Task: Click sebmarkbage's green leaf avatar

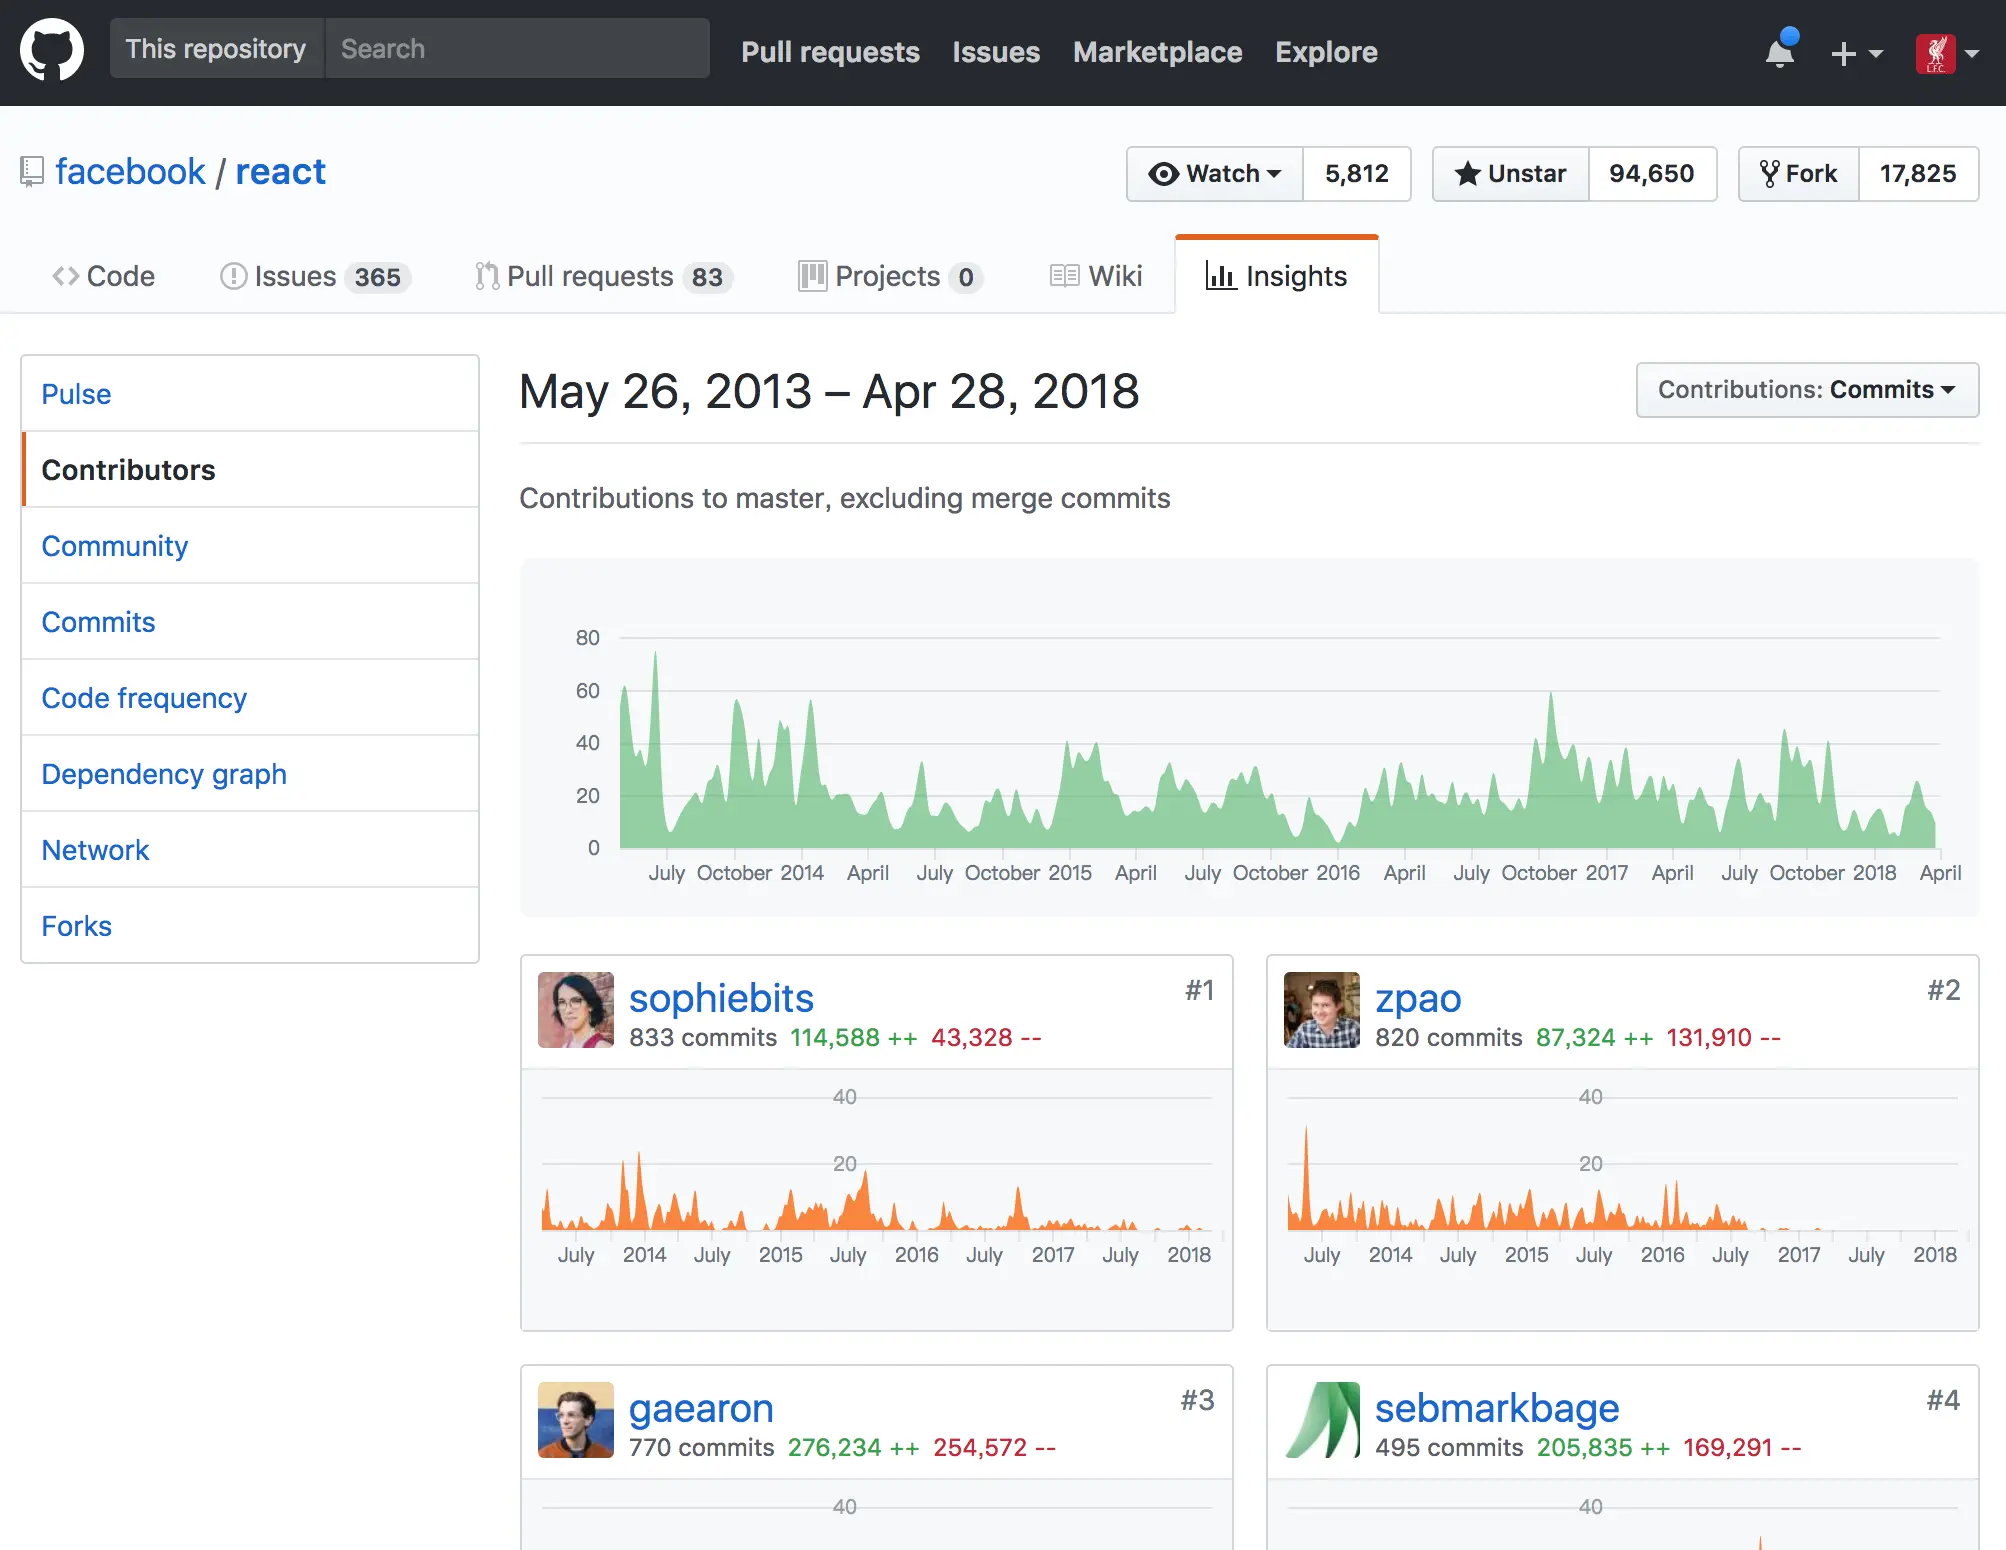Action: pyautogui.click(x=1321, y=1420)
